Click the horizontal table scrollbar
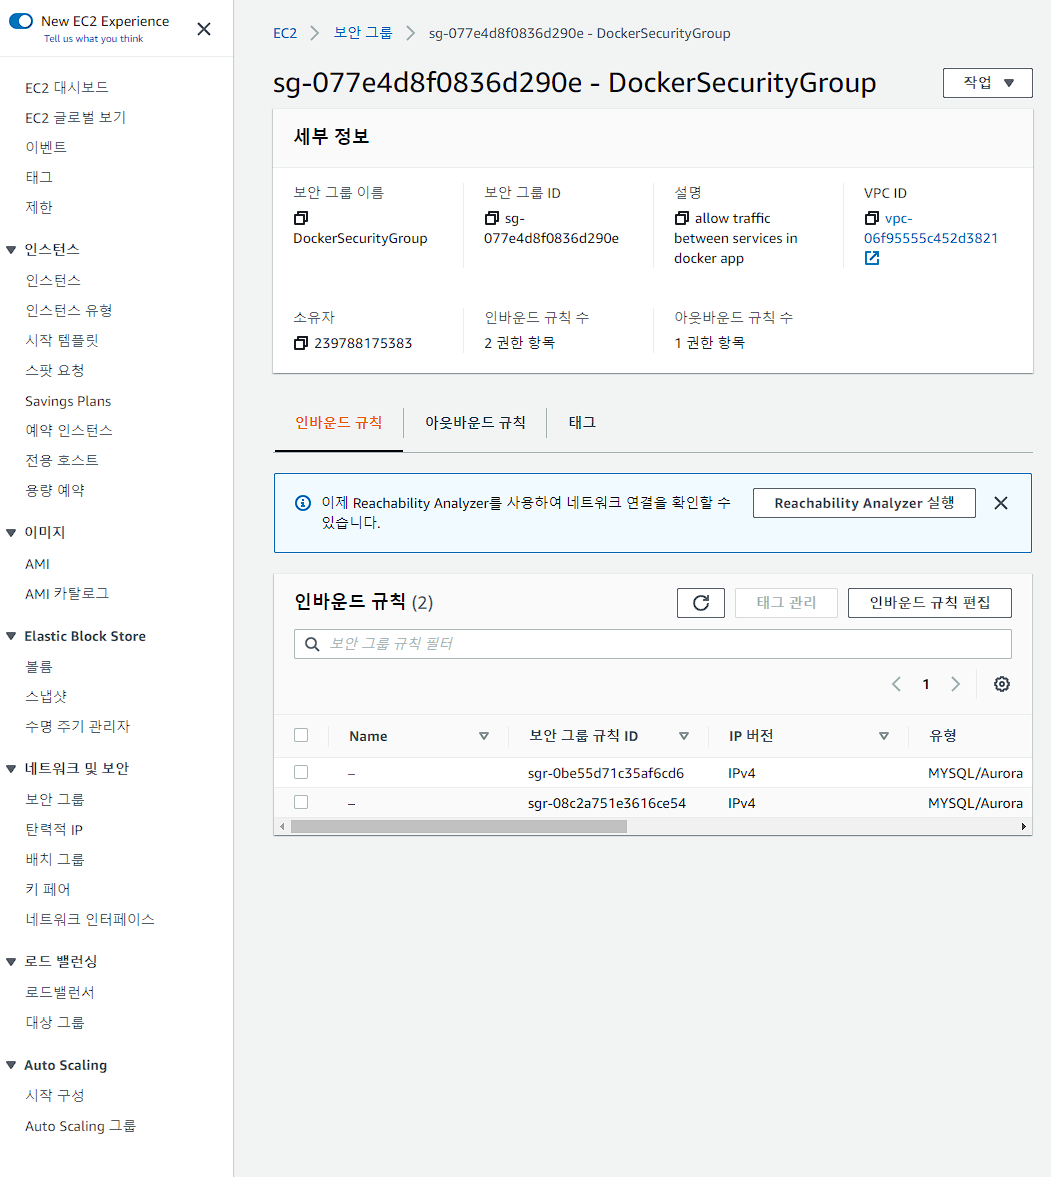 (459, 826)
